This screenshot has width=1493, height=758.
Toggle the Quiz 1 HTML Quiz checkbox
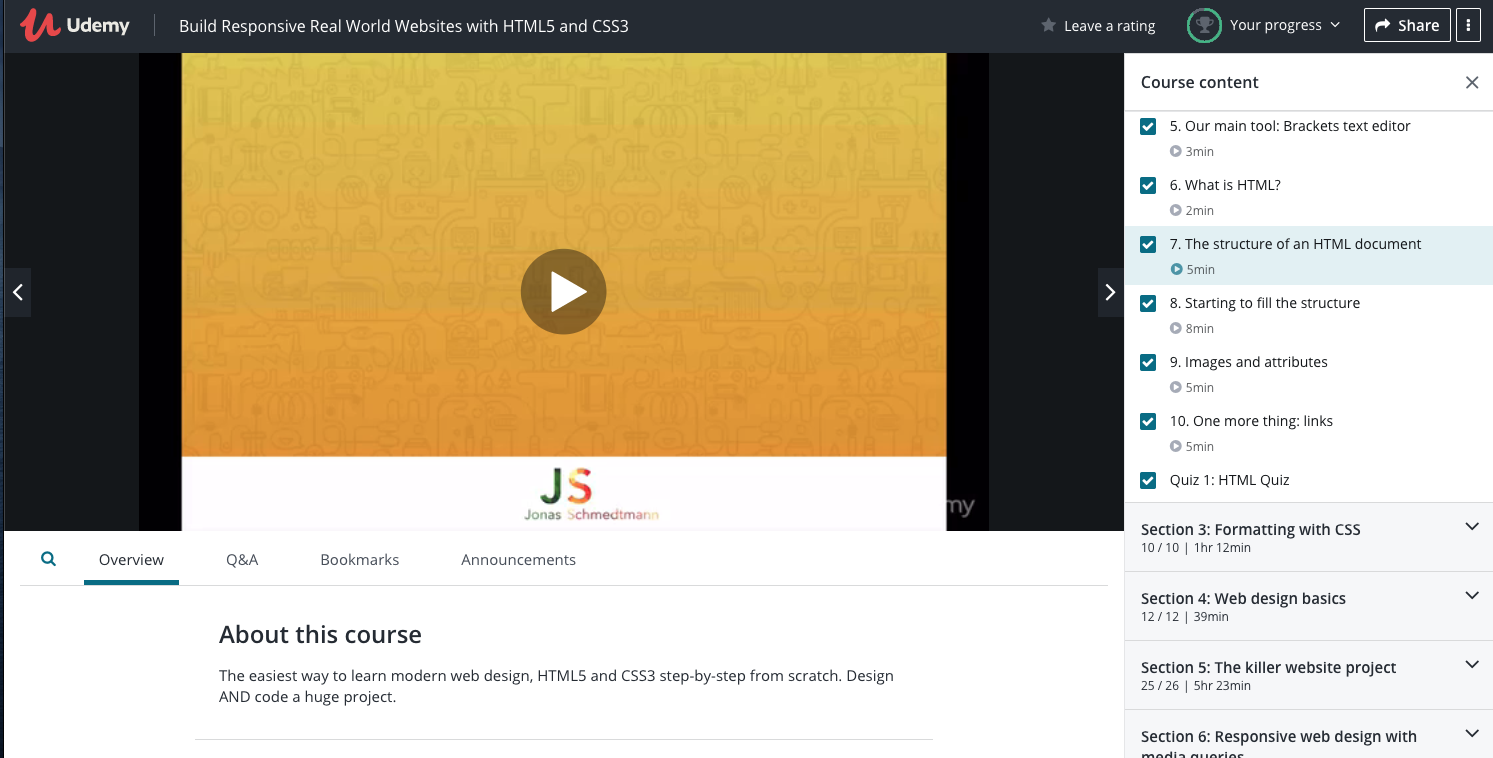point(1148,480)
